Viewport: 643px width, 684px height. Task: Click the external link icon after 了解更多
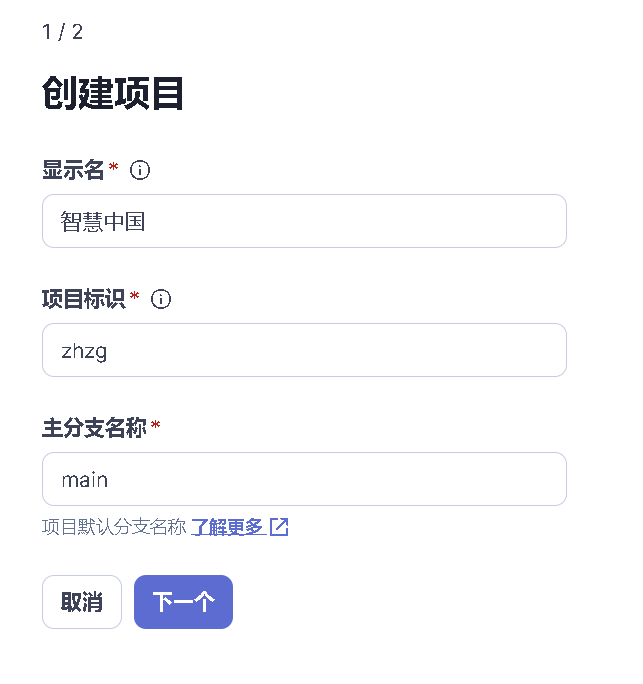[279, 527]
